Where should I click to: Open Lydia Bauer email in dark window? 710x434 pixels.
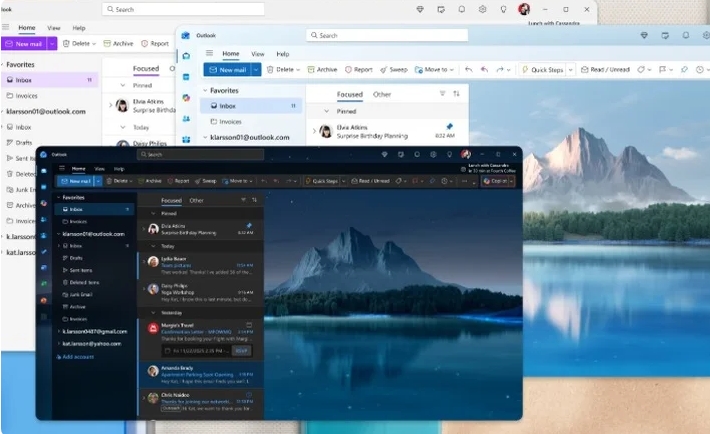tap(200, 265)
